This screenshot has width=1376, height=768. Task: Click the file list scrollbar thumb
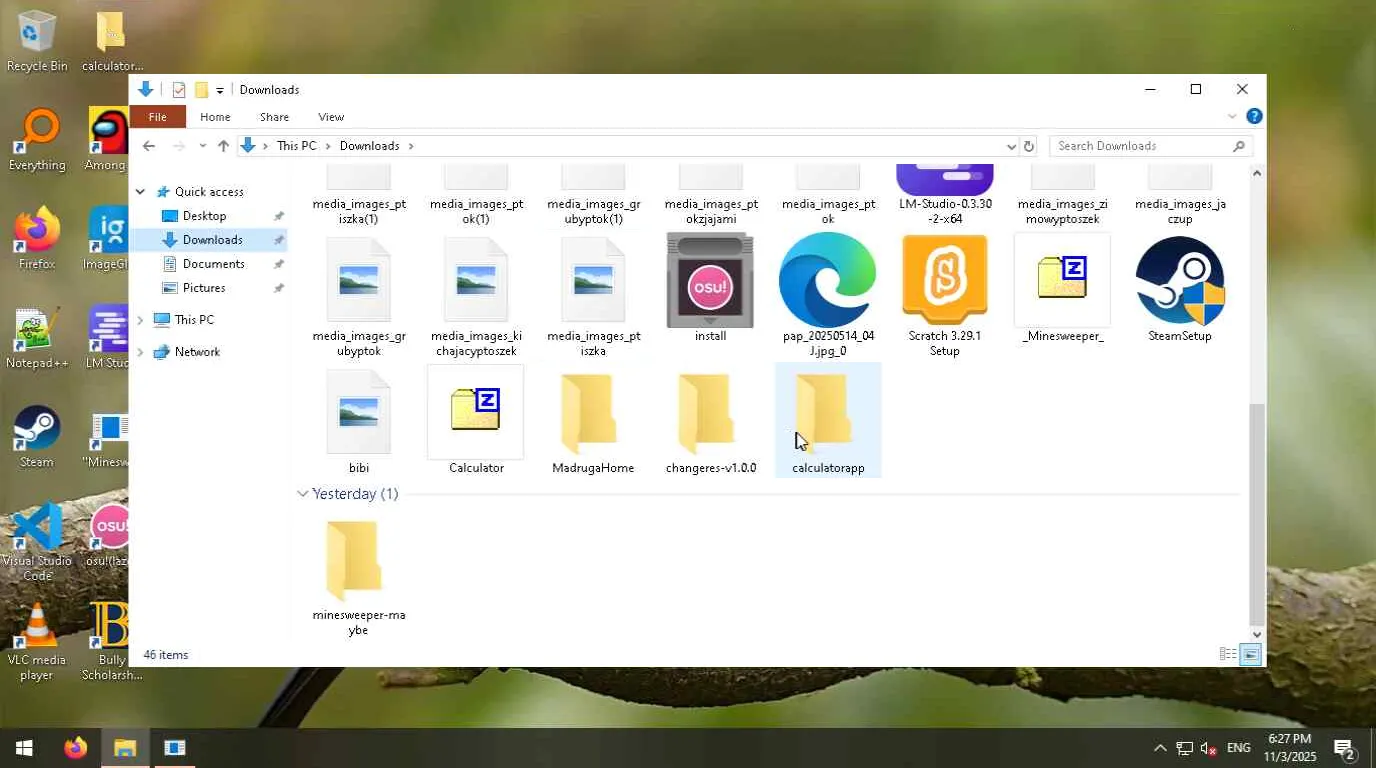[1257, 513]
